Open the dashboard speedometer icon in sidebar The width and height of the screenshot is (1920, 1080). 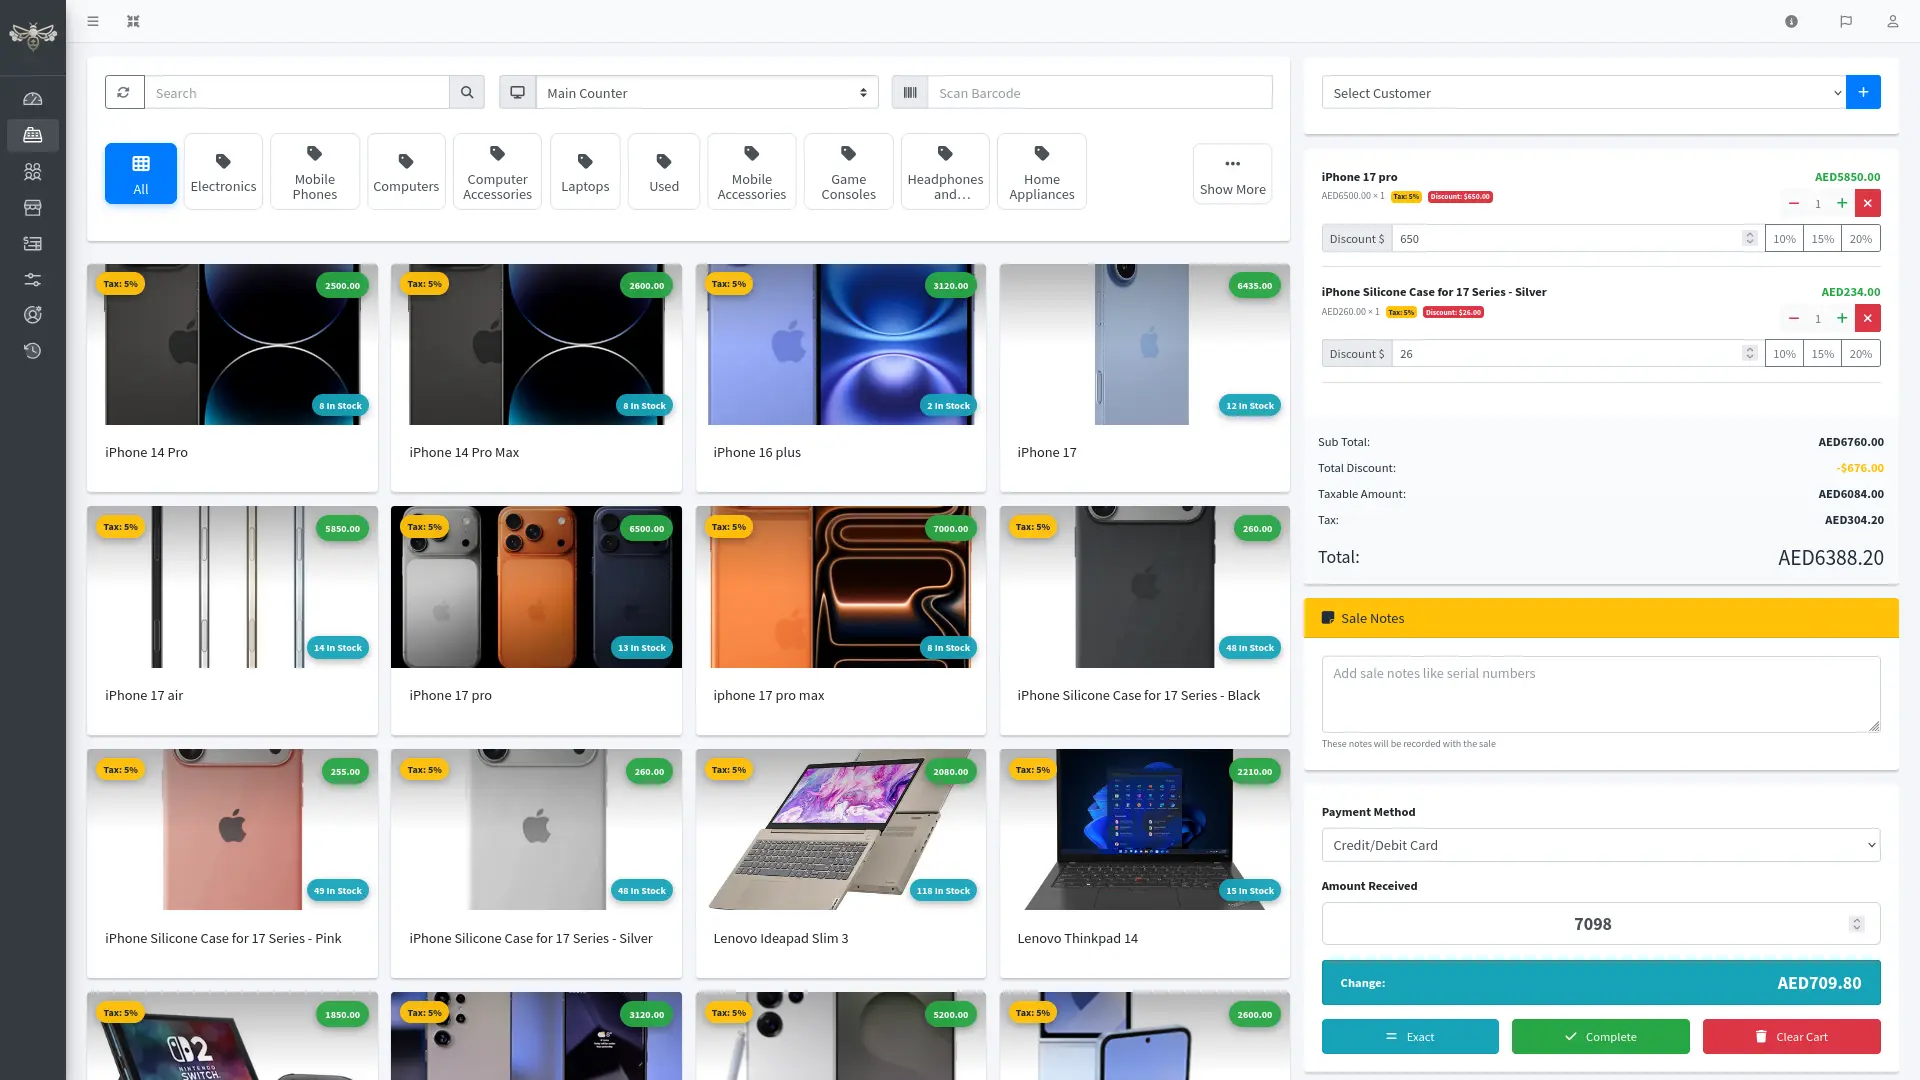coord(33,99)
